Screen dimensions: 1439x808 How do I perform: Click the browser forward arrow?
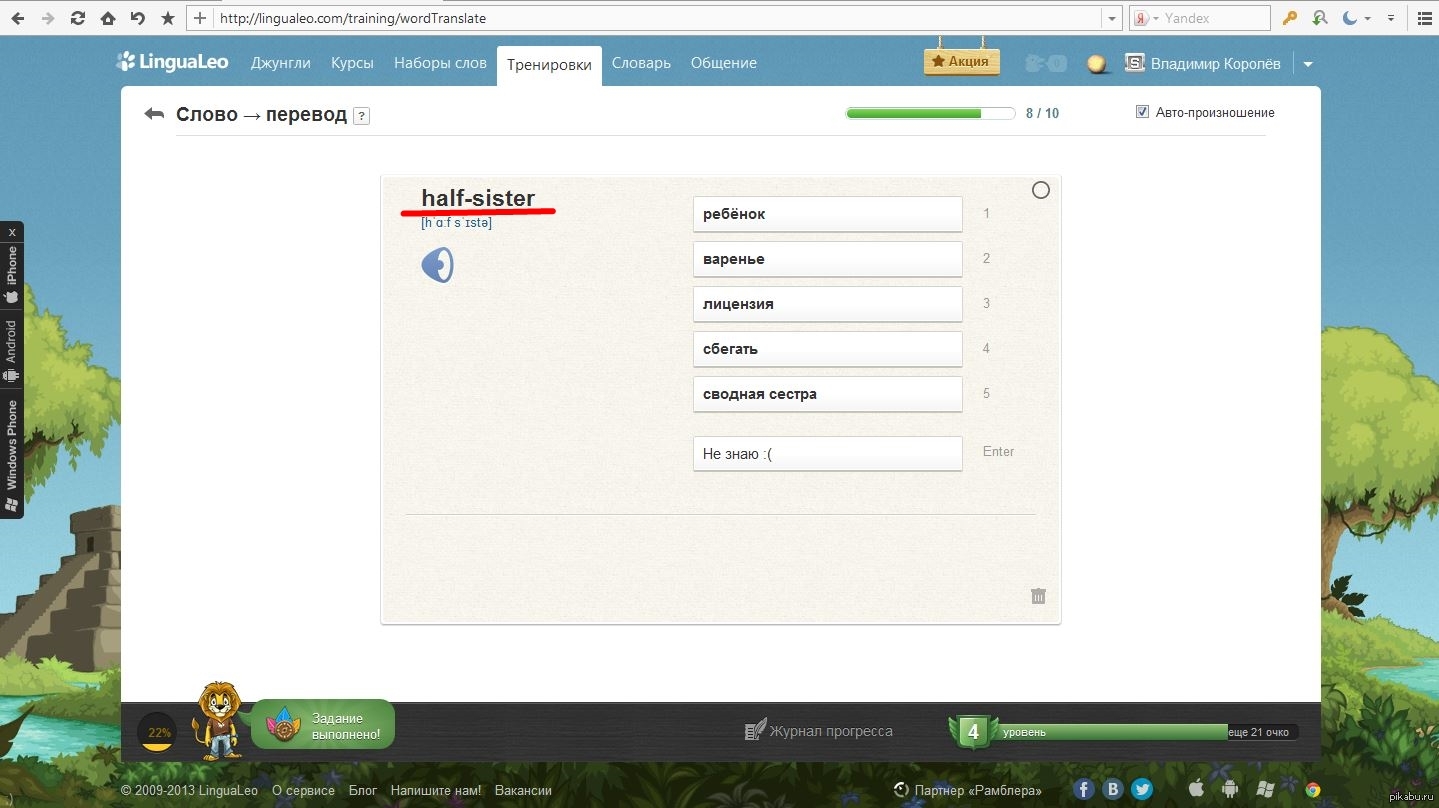(x=48, y=18)
